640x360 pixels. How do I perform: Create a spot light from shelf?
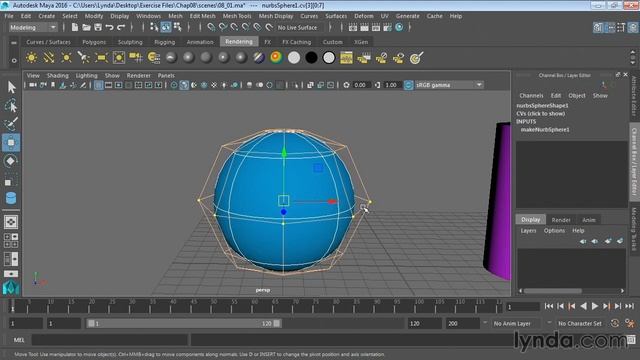pyautogui.click(x=84, y=58)
